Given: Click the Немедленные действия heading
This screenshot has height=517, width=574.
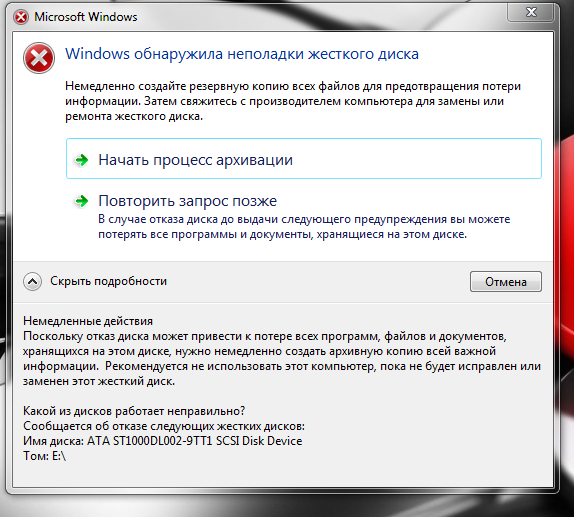Looking at the screenshot, I should point(88,321).
